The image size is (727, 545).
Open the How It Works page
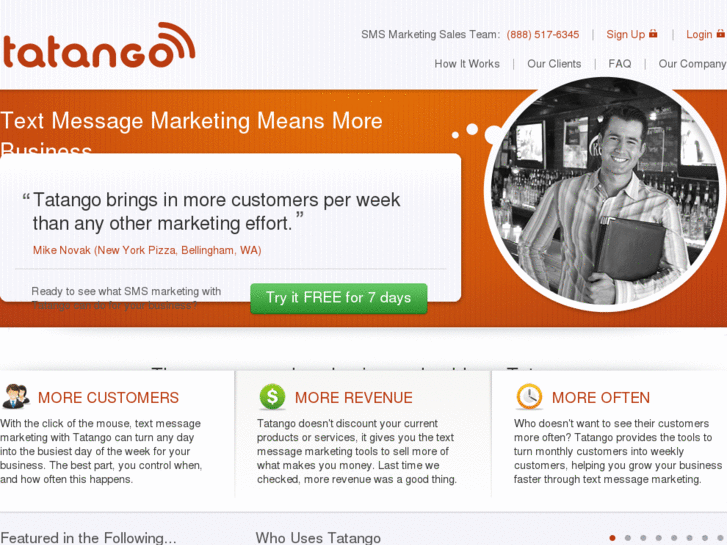coord(467,64)
